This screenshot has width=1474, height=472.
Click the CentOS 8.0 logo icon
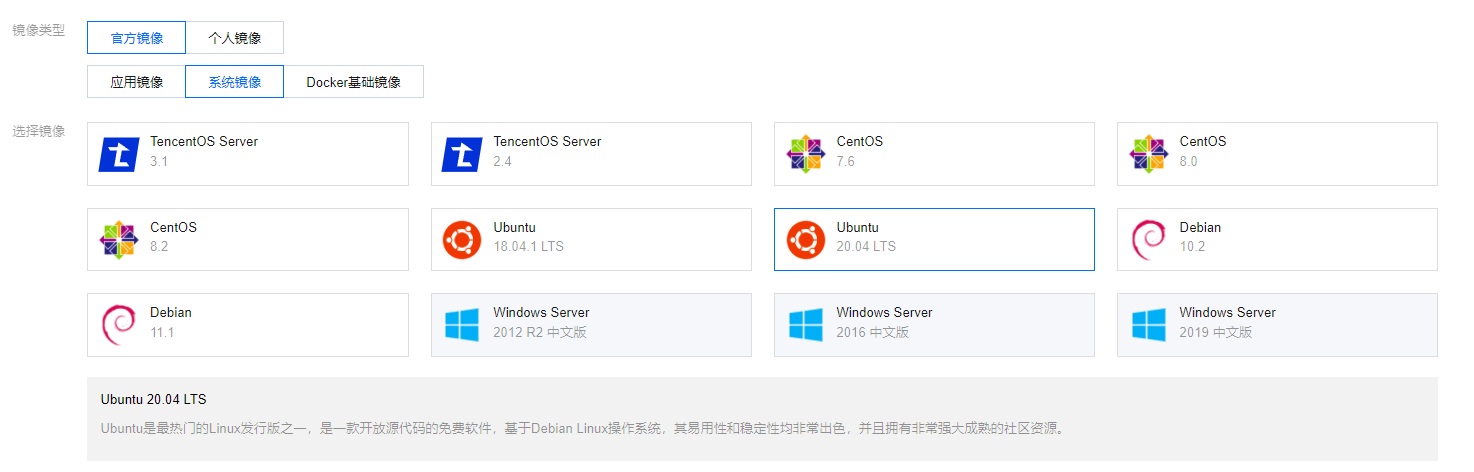[1148, 154]
